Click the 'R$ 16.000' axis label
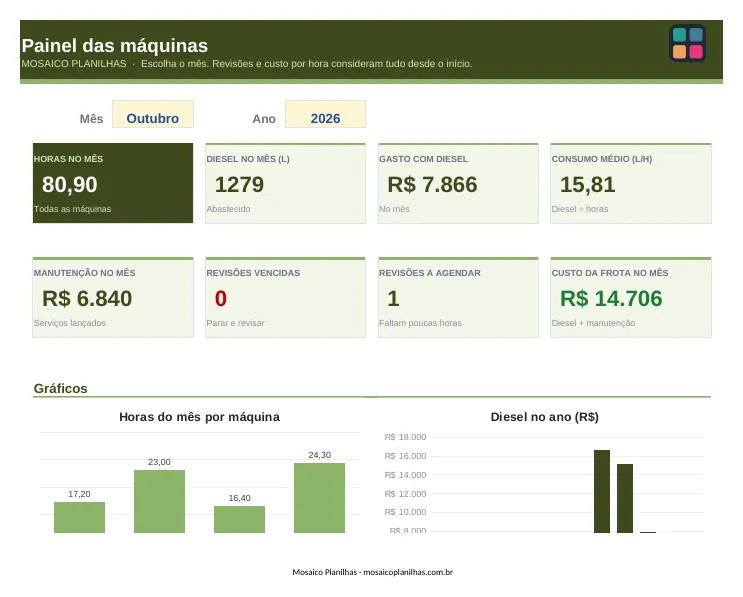 [405, 456]
